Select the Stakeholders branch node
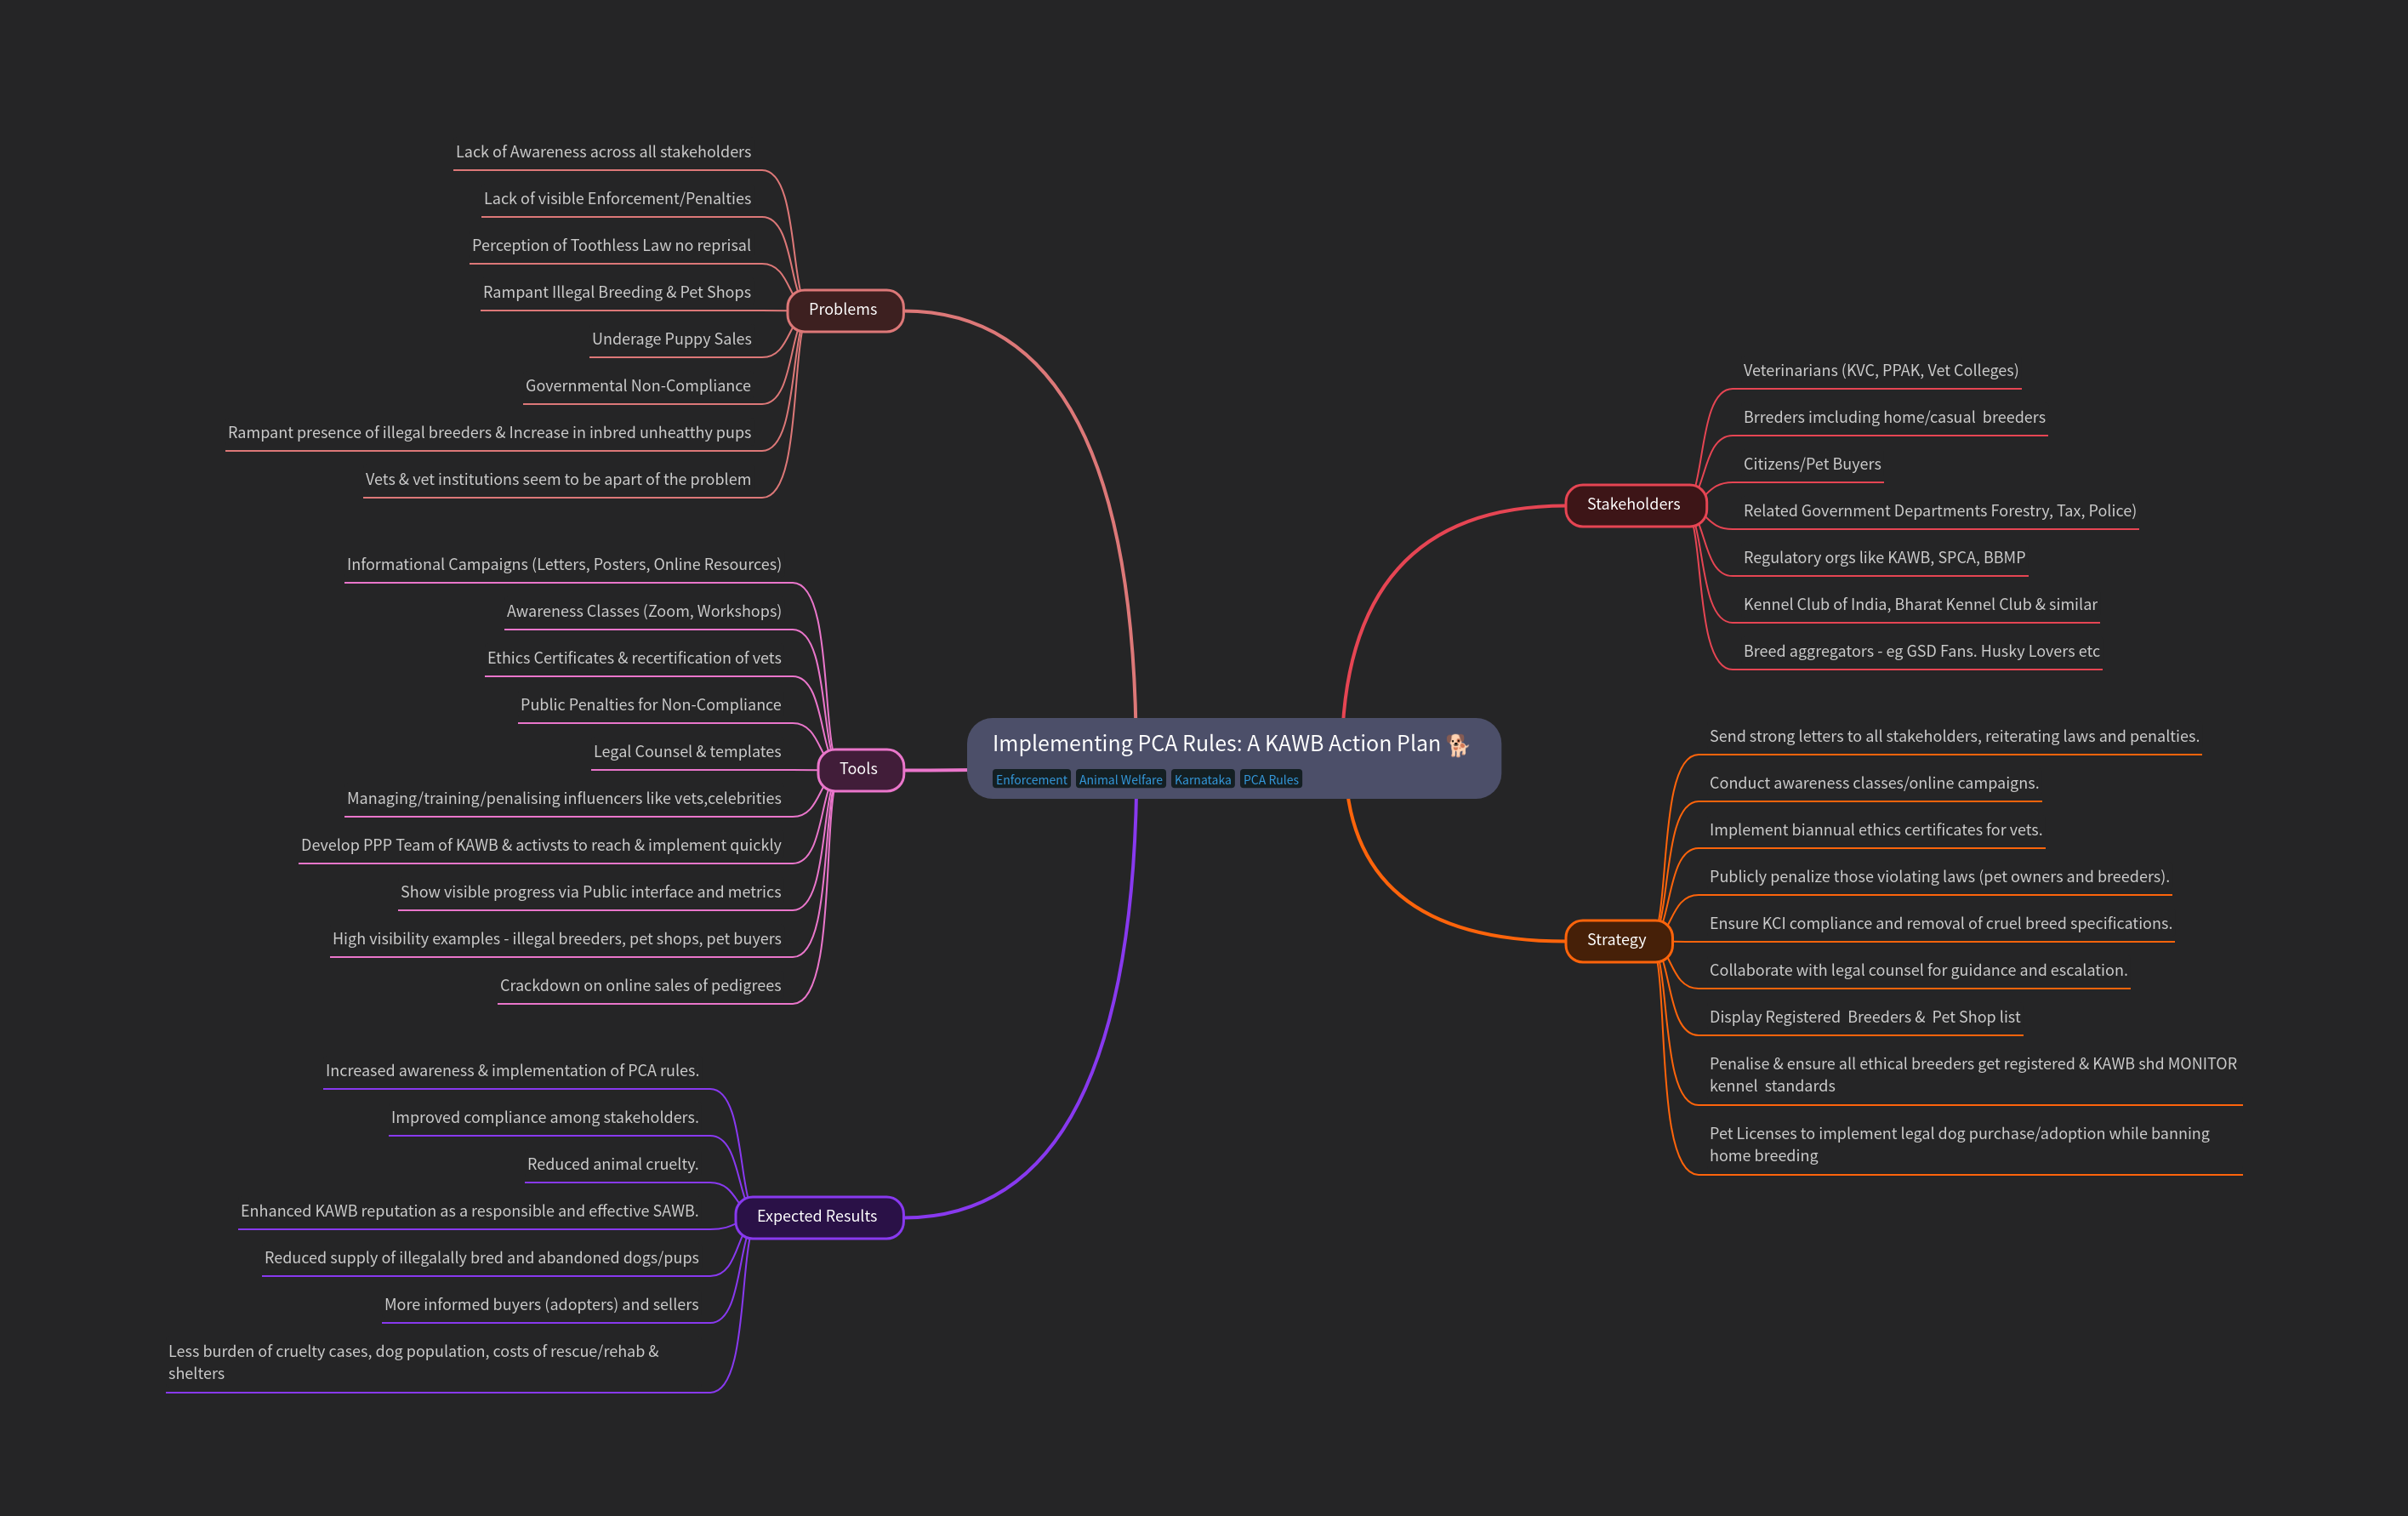Image resolution: width=2408 pixels, height=1516 pixels. pyautogui.click(x=1633, y=505)
